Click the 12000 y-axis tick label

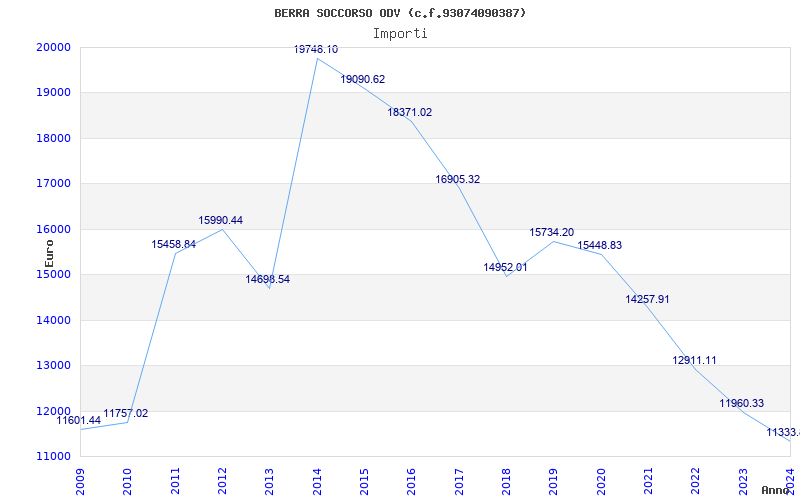point(53,411)
